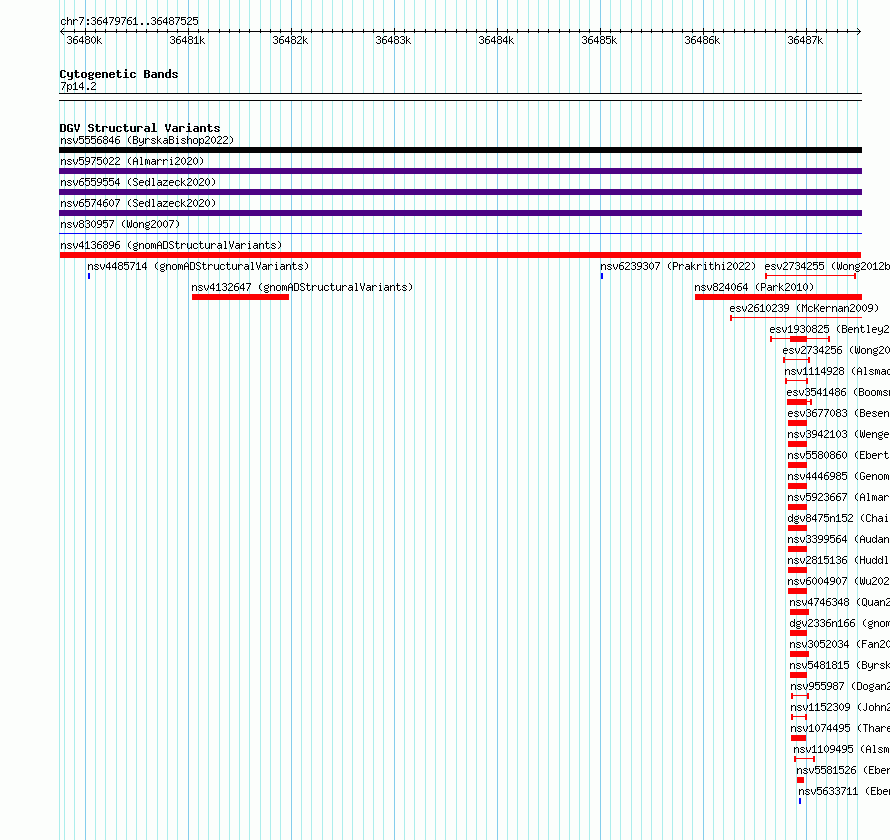Click the small blue nsv4485714 marker
The height and width of the screenshot is (840, 890).
point(89,276)
